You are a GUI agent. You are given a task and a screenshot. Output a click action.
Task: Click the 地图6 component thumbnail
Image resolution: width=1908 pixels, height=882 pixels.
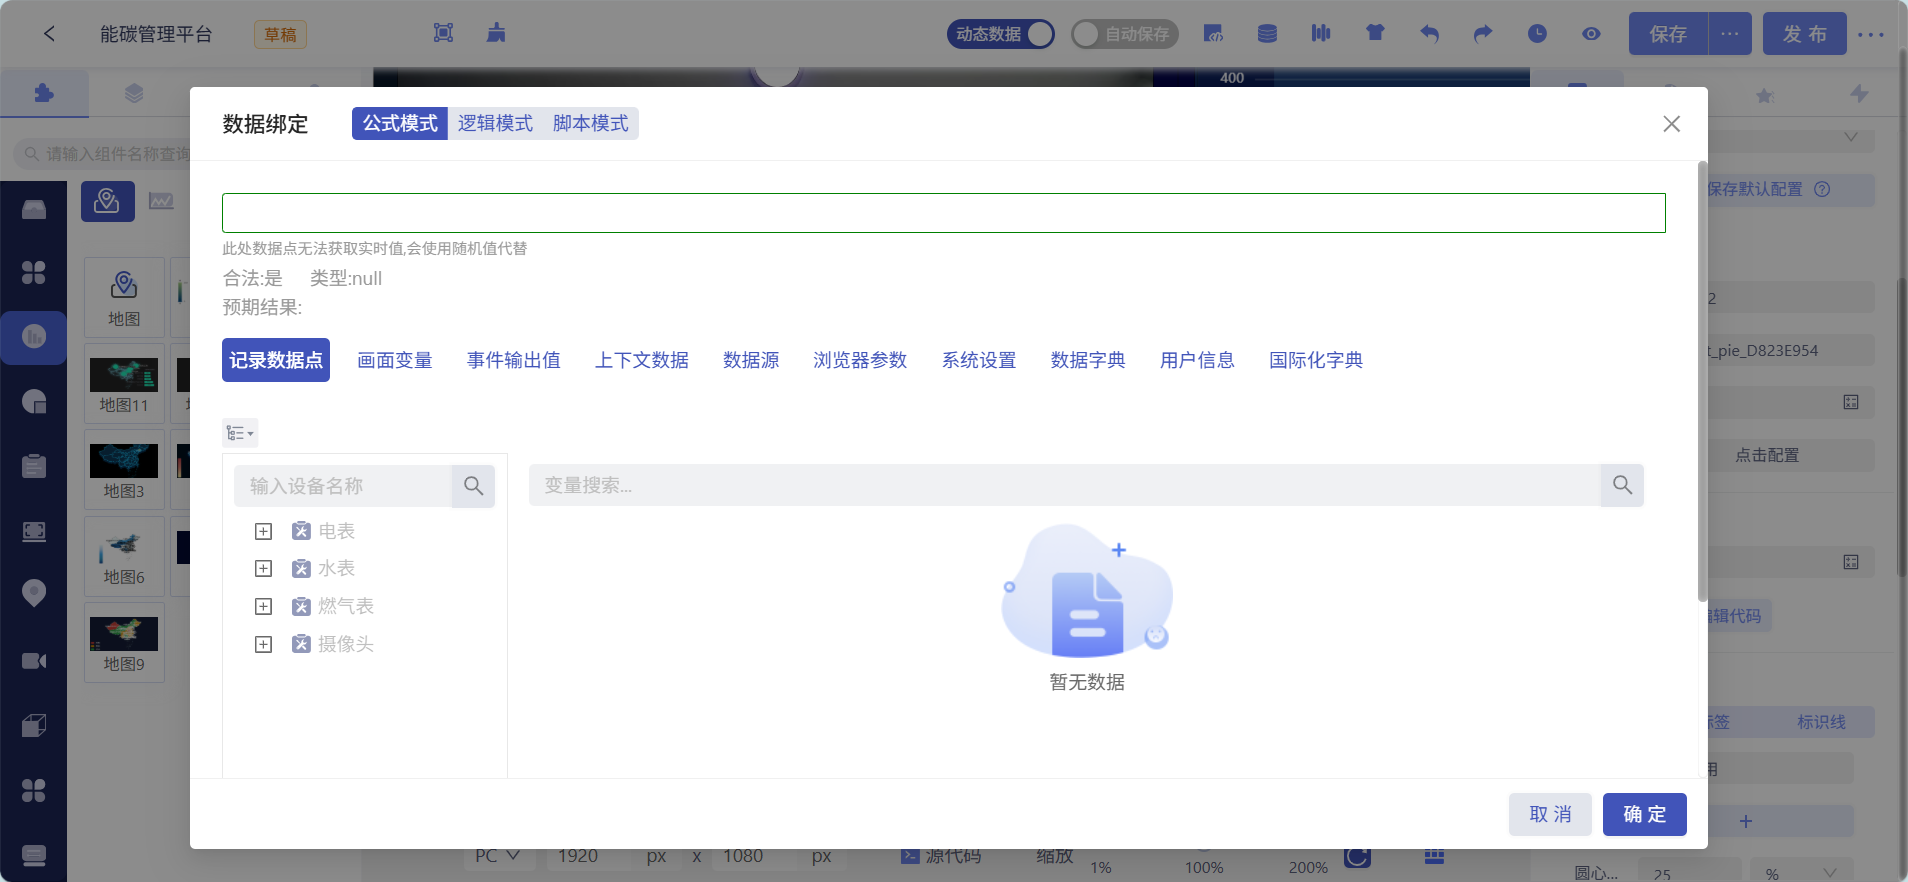[x=124, y=556]
